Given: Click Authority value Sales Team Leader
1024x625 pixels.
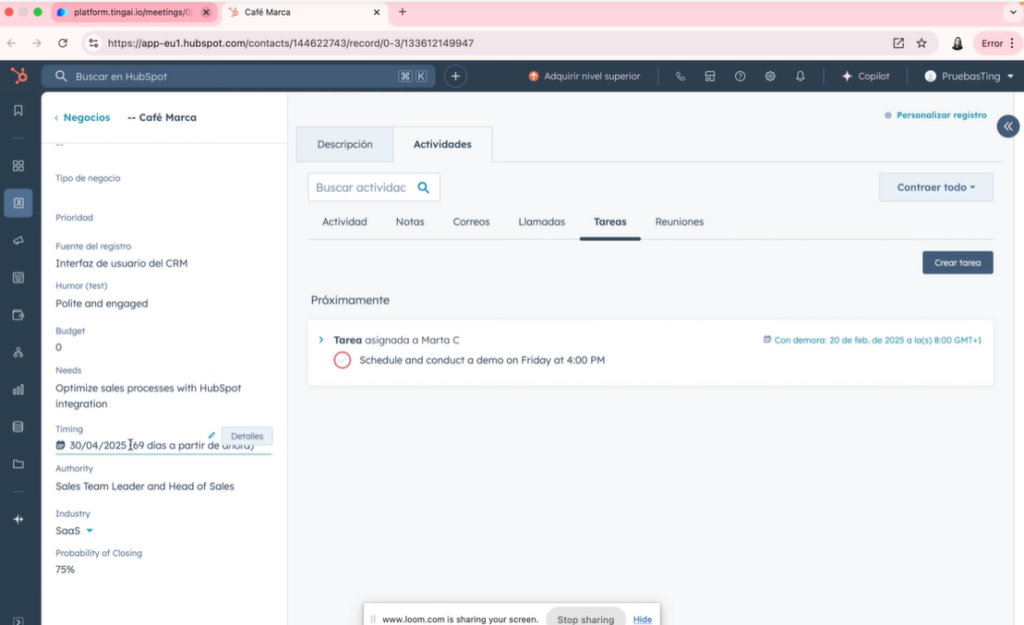Looking at the screenshot, I should 144,487.
